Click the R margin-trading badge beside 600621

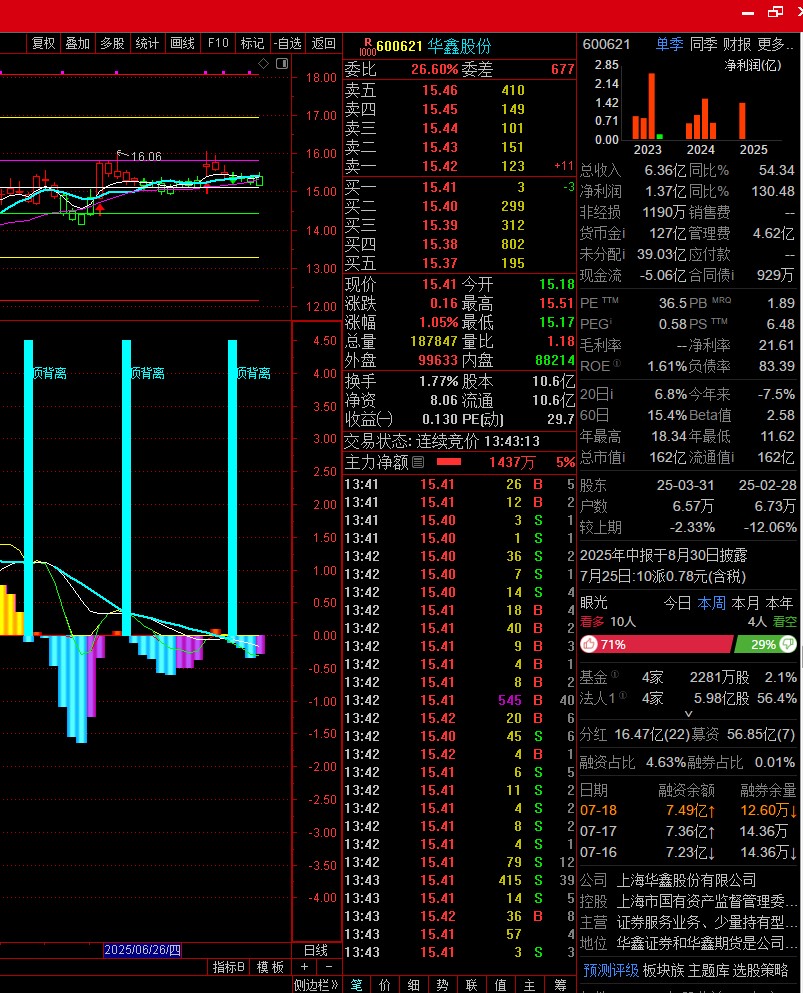click(367, 46)
